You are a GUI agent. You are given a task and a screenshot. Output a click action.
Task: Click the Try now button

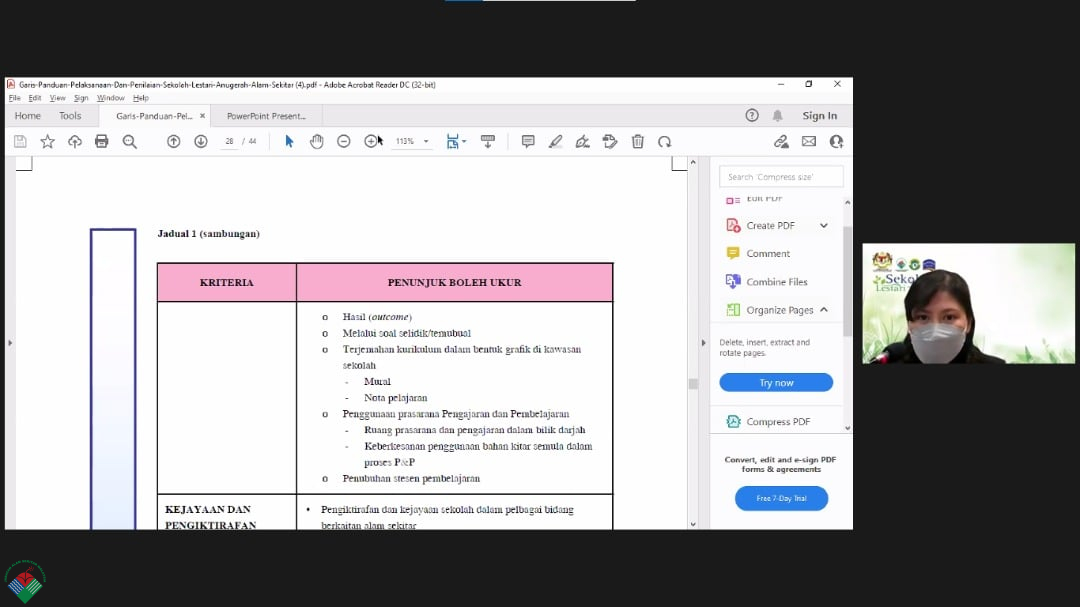(x=776, y=382)
